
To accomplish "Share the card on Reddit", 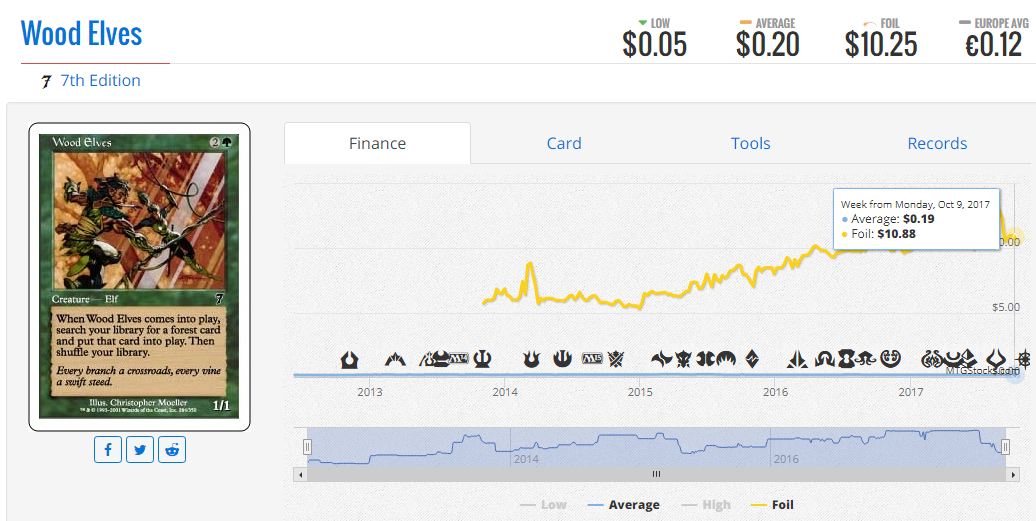I will pos(172,450).
